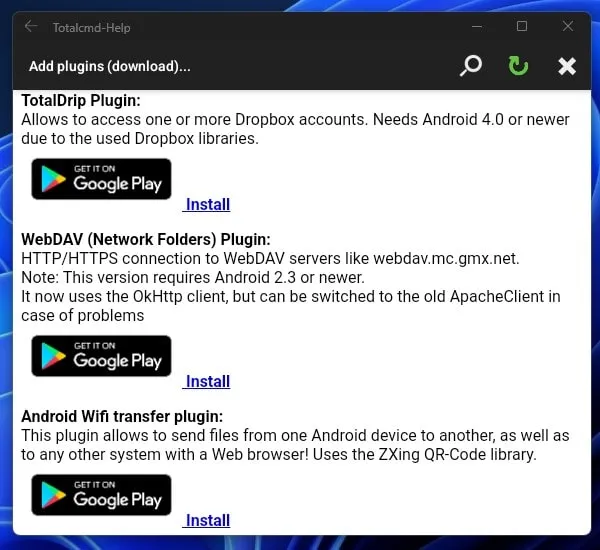Reload page with green refresh icon
This screenshot has height=550, width=600.
pos(518,66)
